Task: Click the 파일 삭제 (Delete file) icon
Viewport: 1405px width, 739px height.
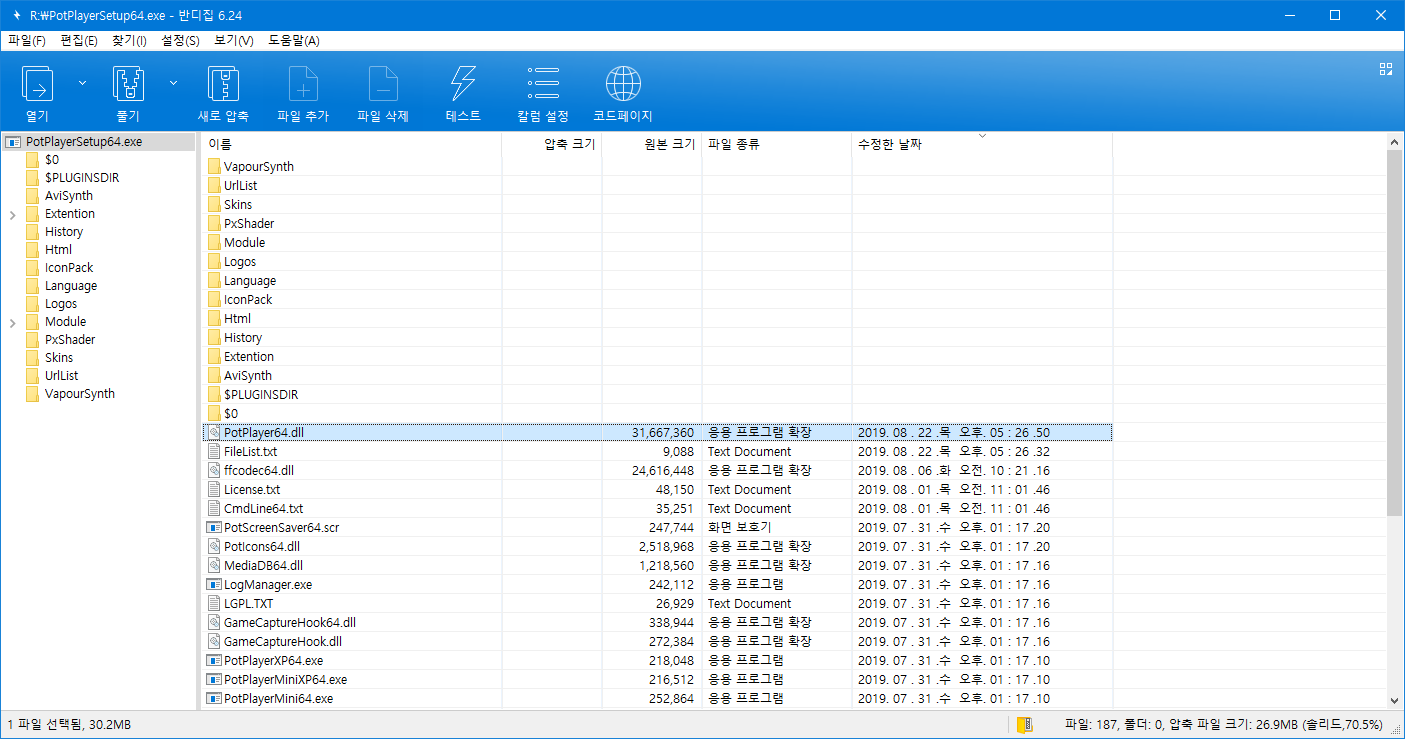Action: [x=383, y=83]
